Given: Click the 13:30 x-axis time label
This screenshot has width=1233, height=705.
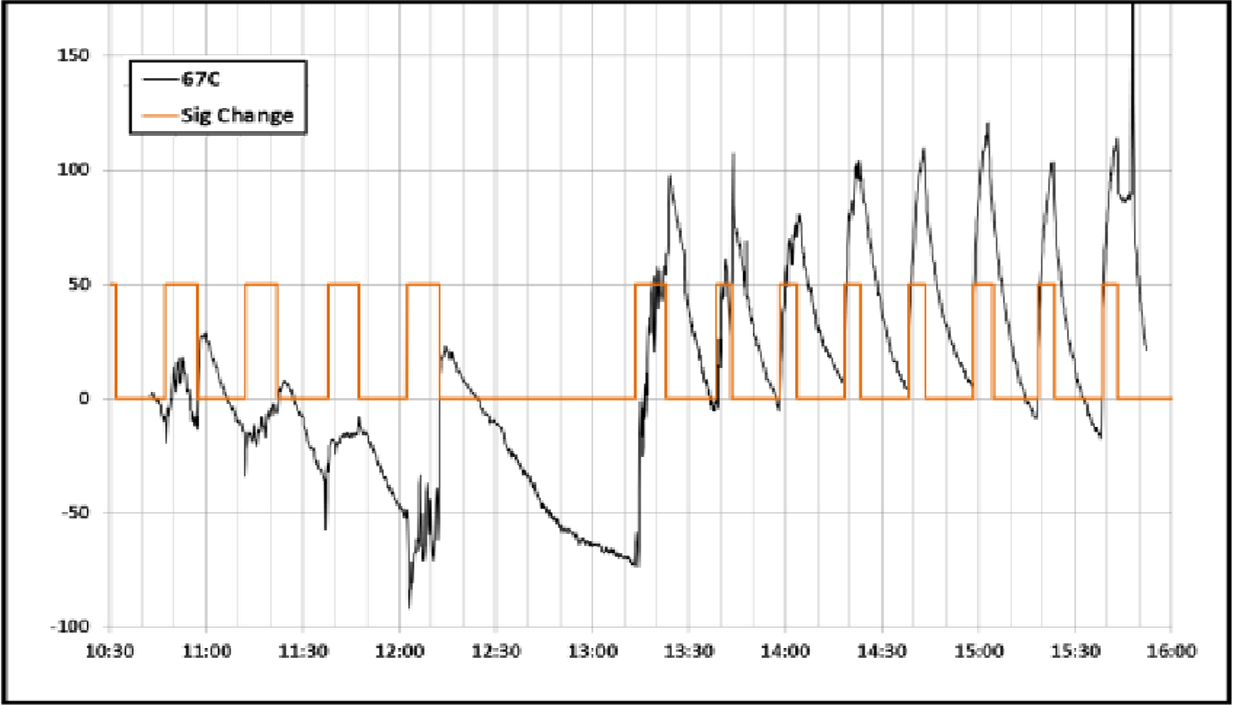Looking at the screenshot, I should point(689,651).
